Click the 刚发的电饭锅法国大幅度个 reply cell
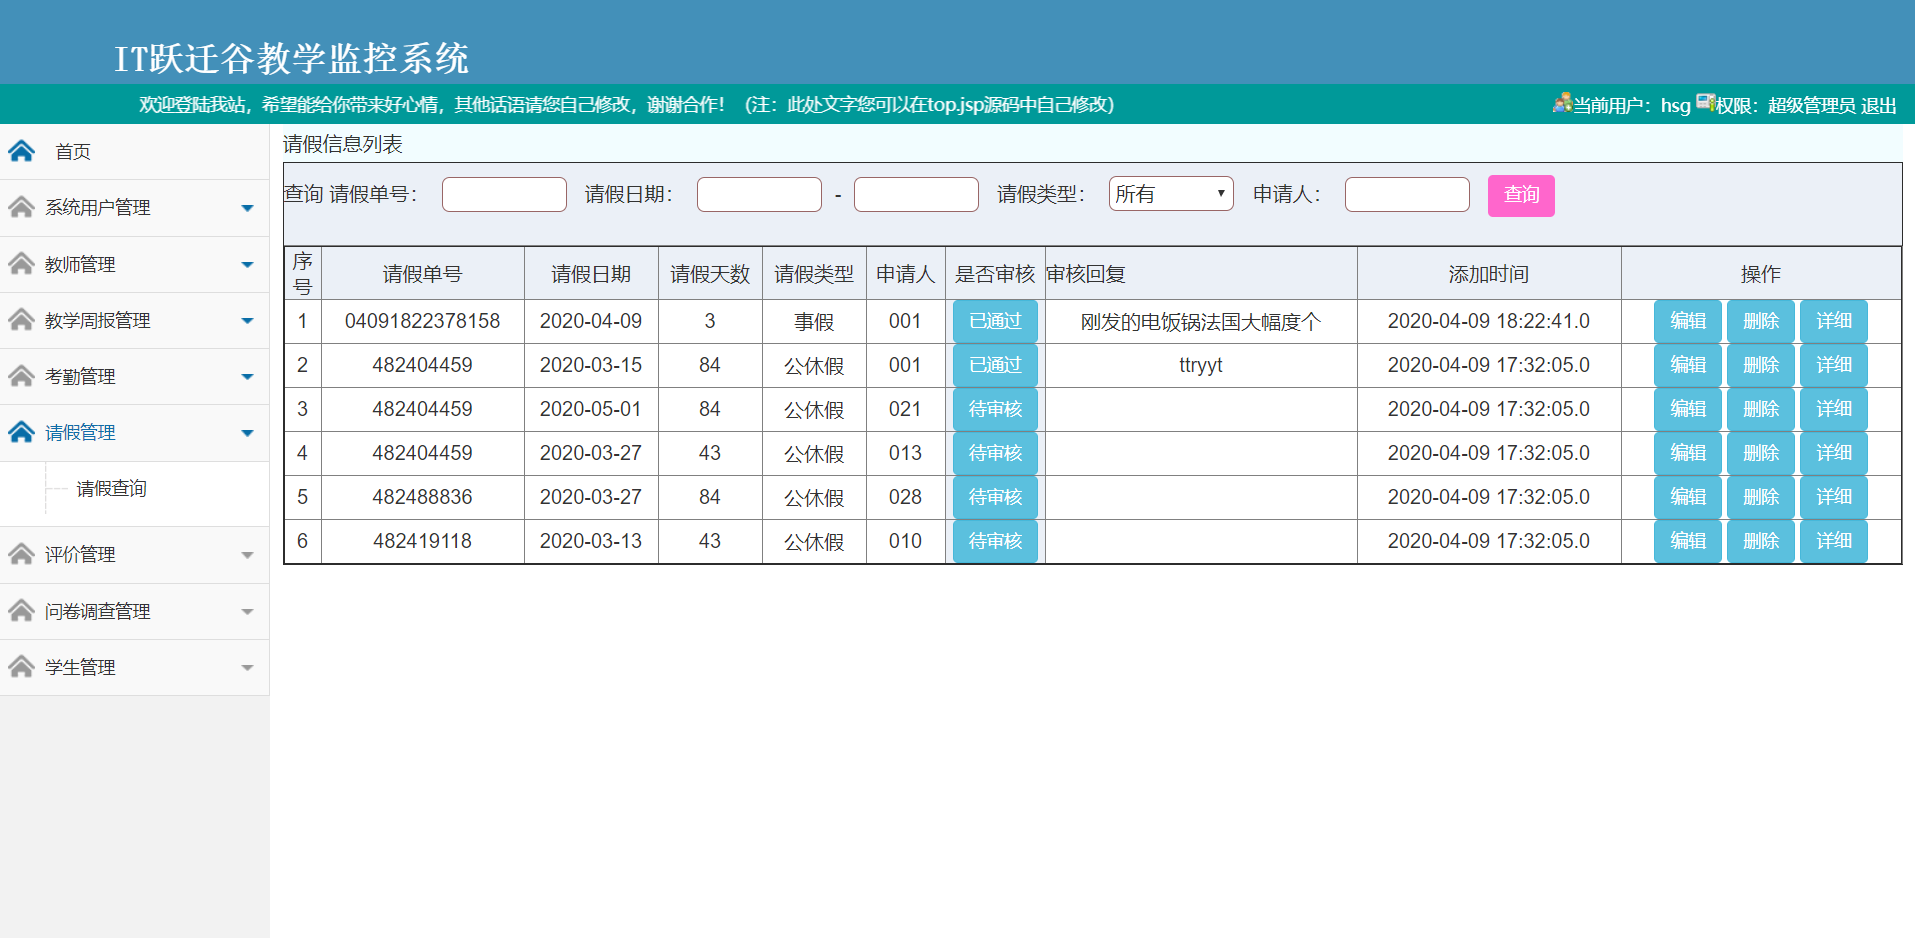This screenshot has height=938, width=1915. 1201,321
